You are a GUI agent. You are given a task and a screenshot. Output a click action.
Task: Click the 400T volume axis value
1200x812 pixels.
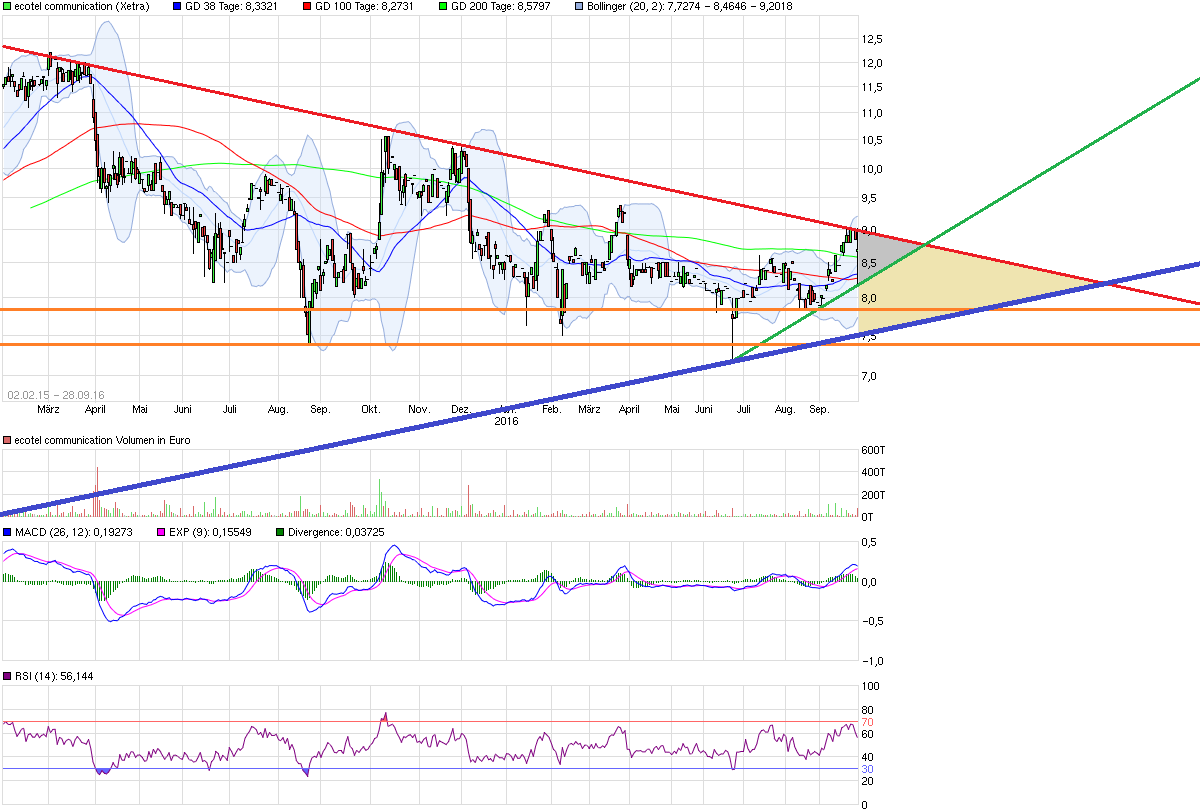[x=873, y=472]
